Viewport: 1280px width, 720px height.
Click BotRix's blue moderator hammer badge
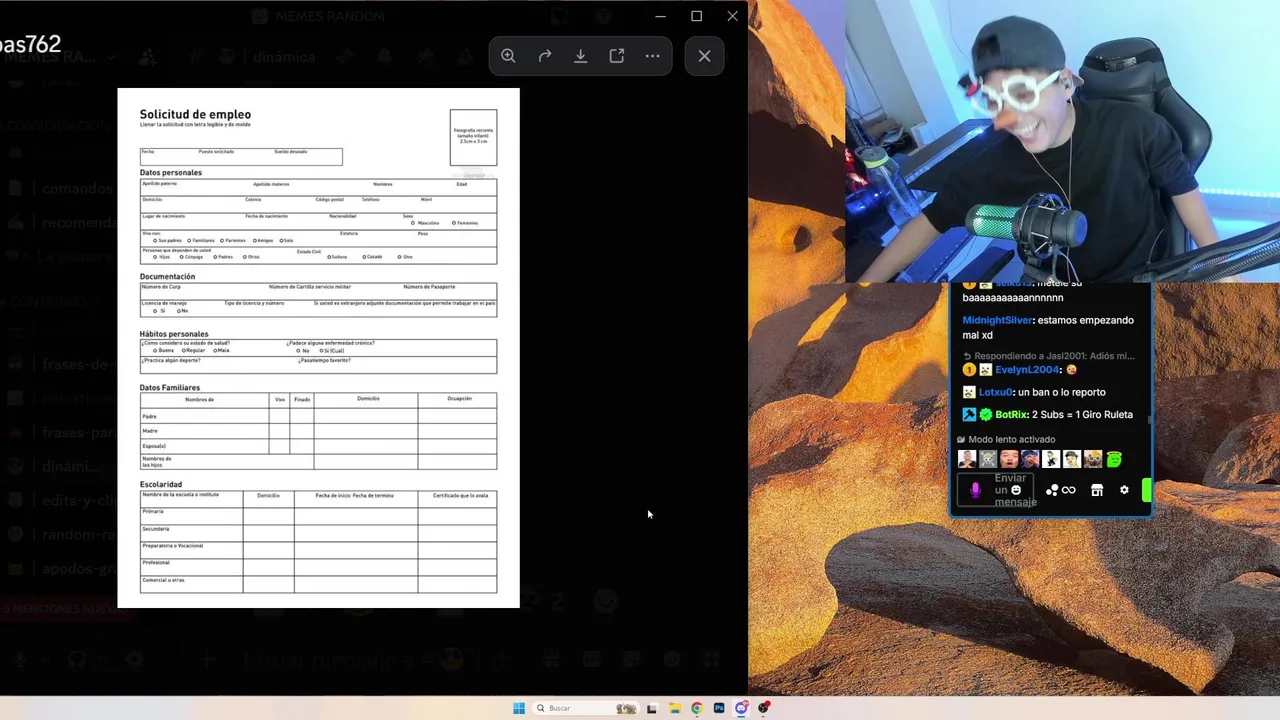coord(969,414)
